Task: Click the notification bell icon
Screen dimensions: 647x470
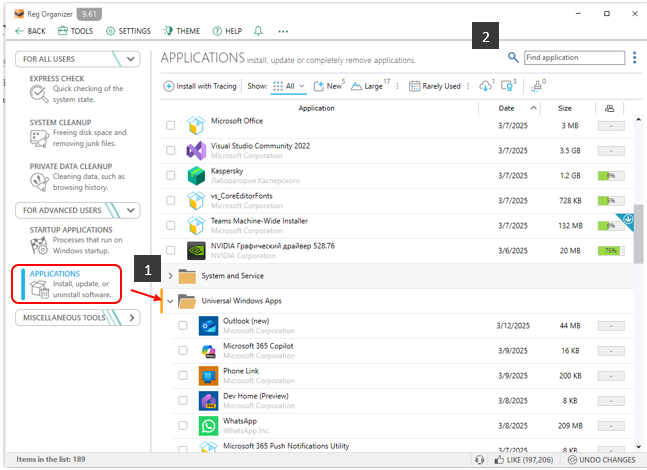Action: tap(258, 31)
